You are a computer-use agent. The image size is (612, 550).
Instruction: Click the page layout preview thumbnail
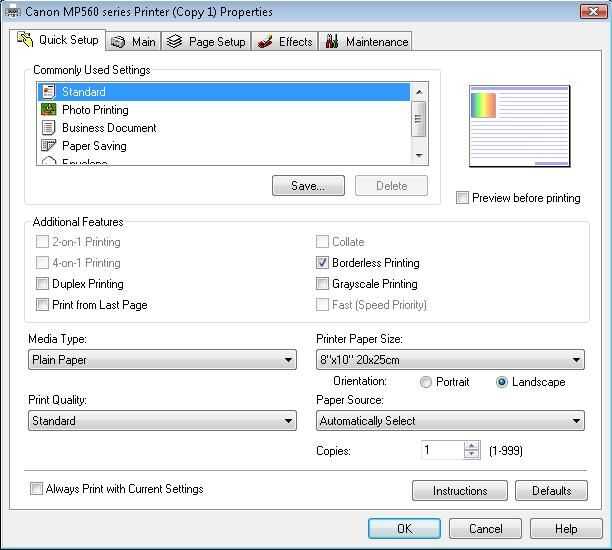[519, 126]
